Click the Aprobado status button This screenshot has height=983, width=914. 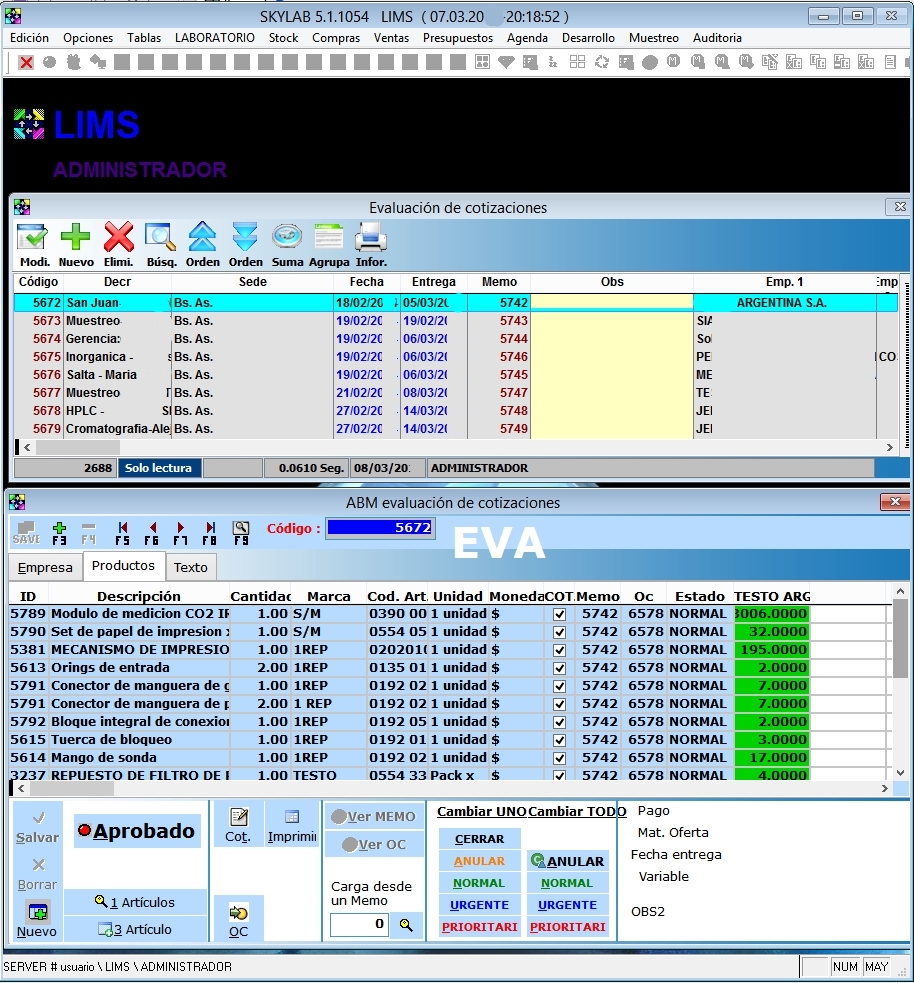tap(137, 831)
